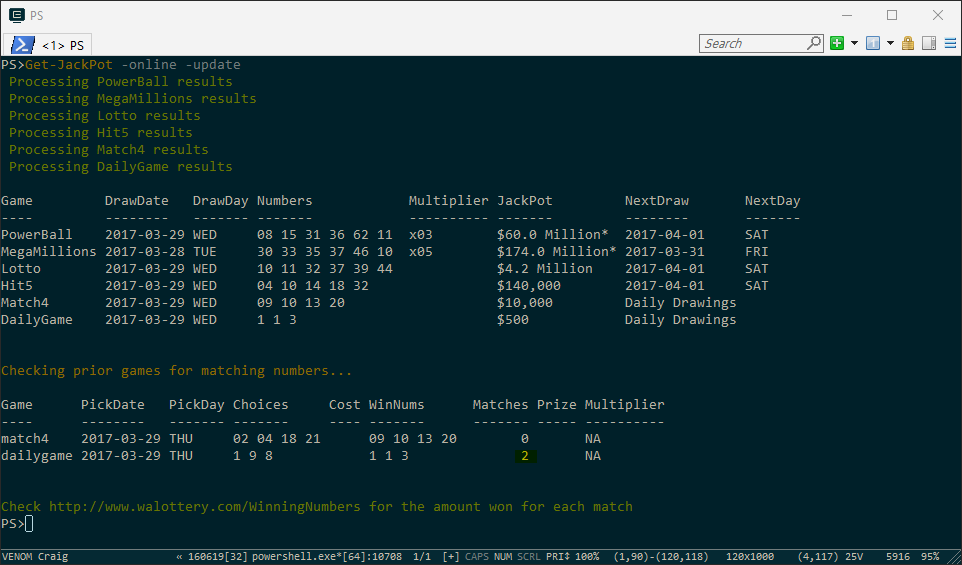Click the dailygame choices 1 9 8
The width and height of the screenshot is (962, 565).
(253, 456)
